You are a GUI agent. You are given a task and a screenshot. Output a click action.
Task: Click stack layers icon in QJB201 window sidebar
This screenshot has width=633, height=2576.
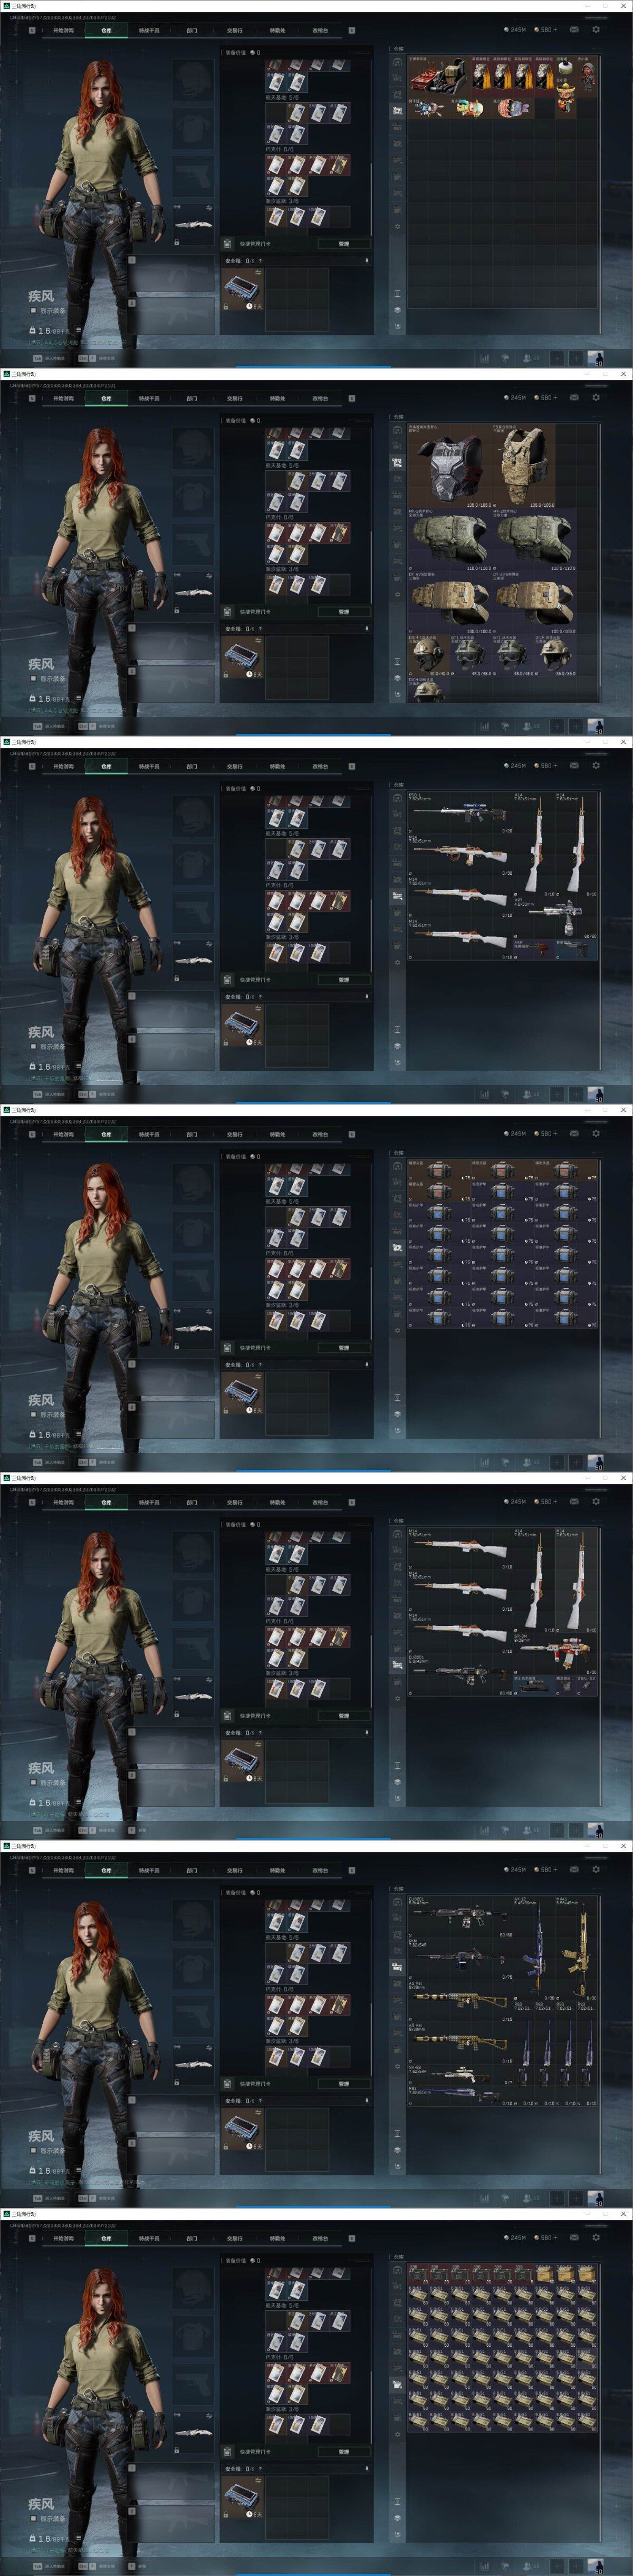point(397,2150)
